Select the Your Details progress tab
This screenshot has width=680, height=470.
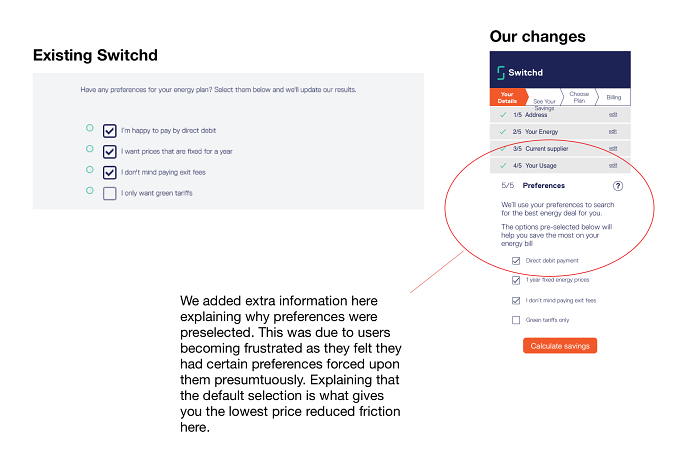(508, 97)
